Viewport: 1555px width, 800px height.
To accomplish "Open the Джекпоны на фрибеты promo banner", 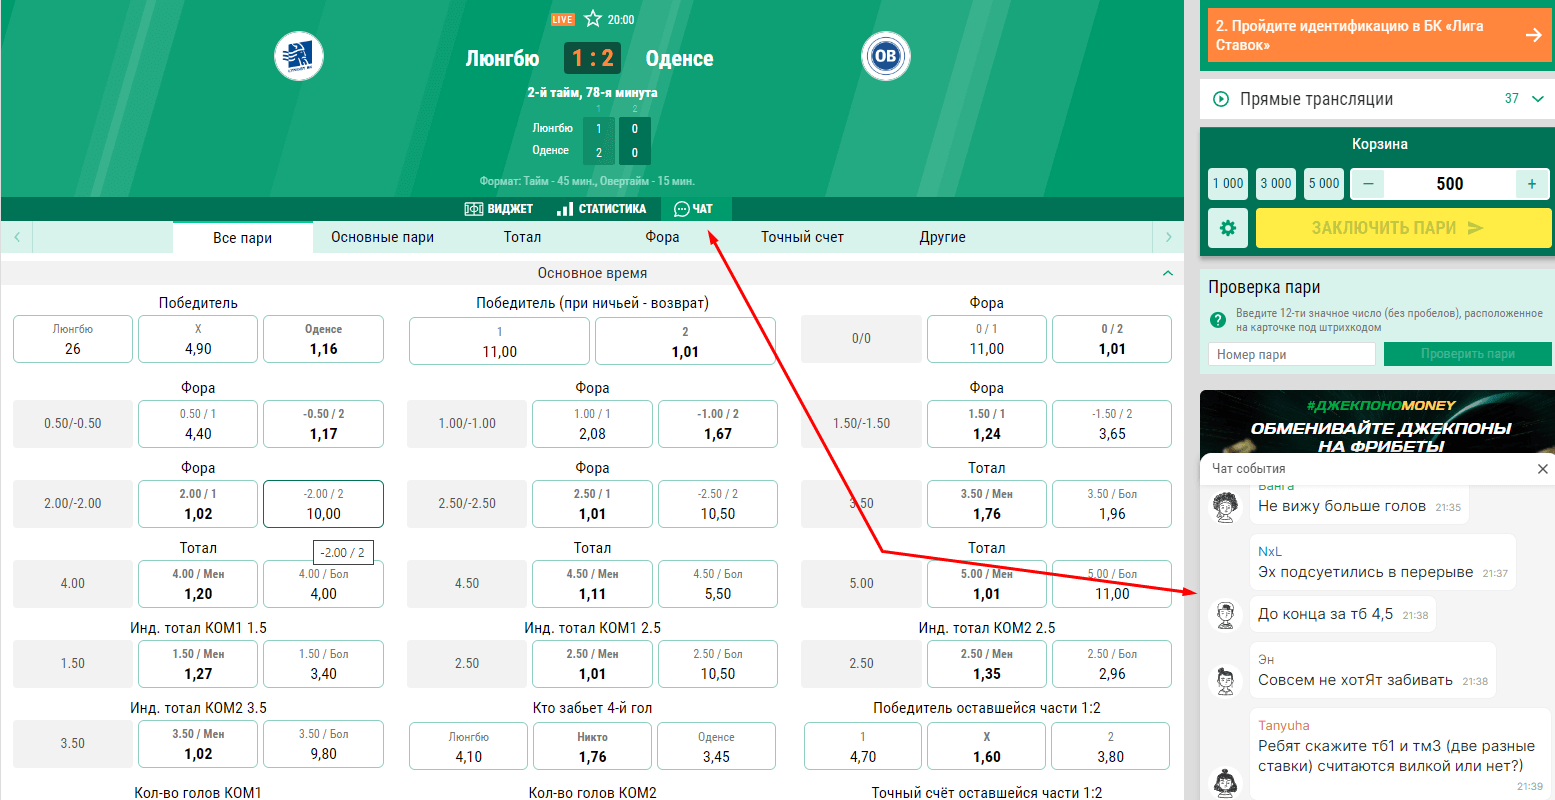I will pos(1377,422).
